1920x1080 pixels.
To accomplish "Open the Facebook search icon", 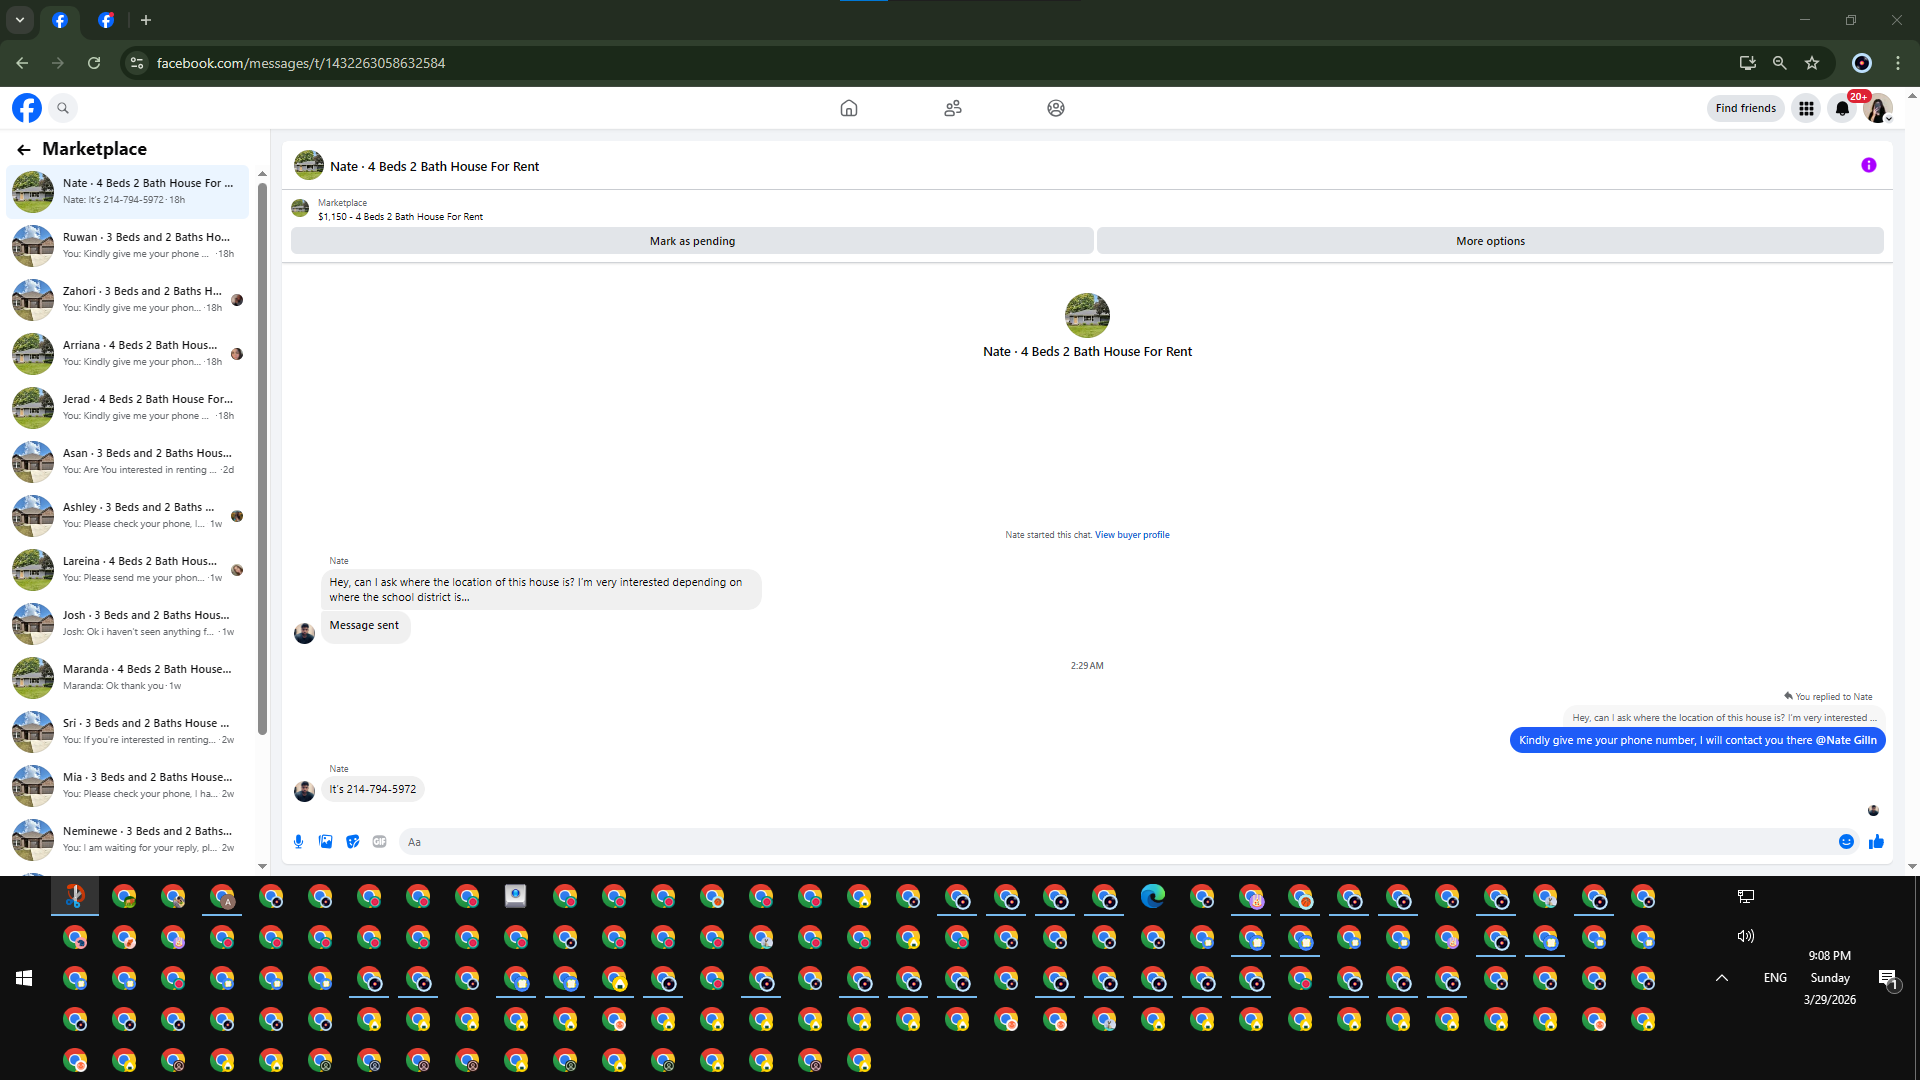I will pyautogui.click(x=63, y=108).
